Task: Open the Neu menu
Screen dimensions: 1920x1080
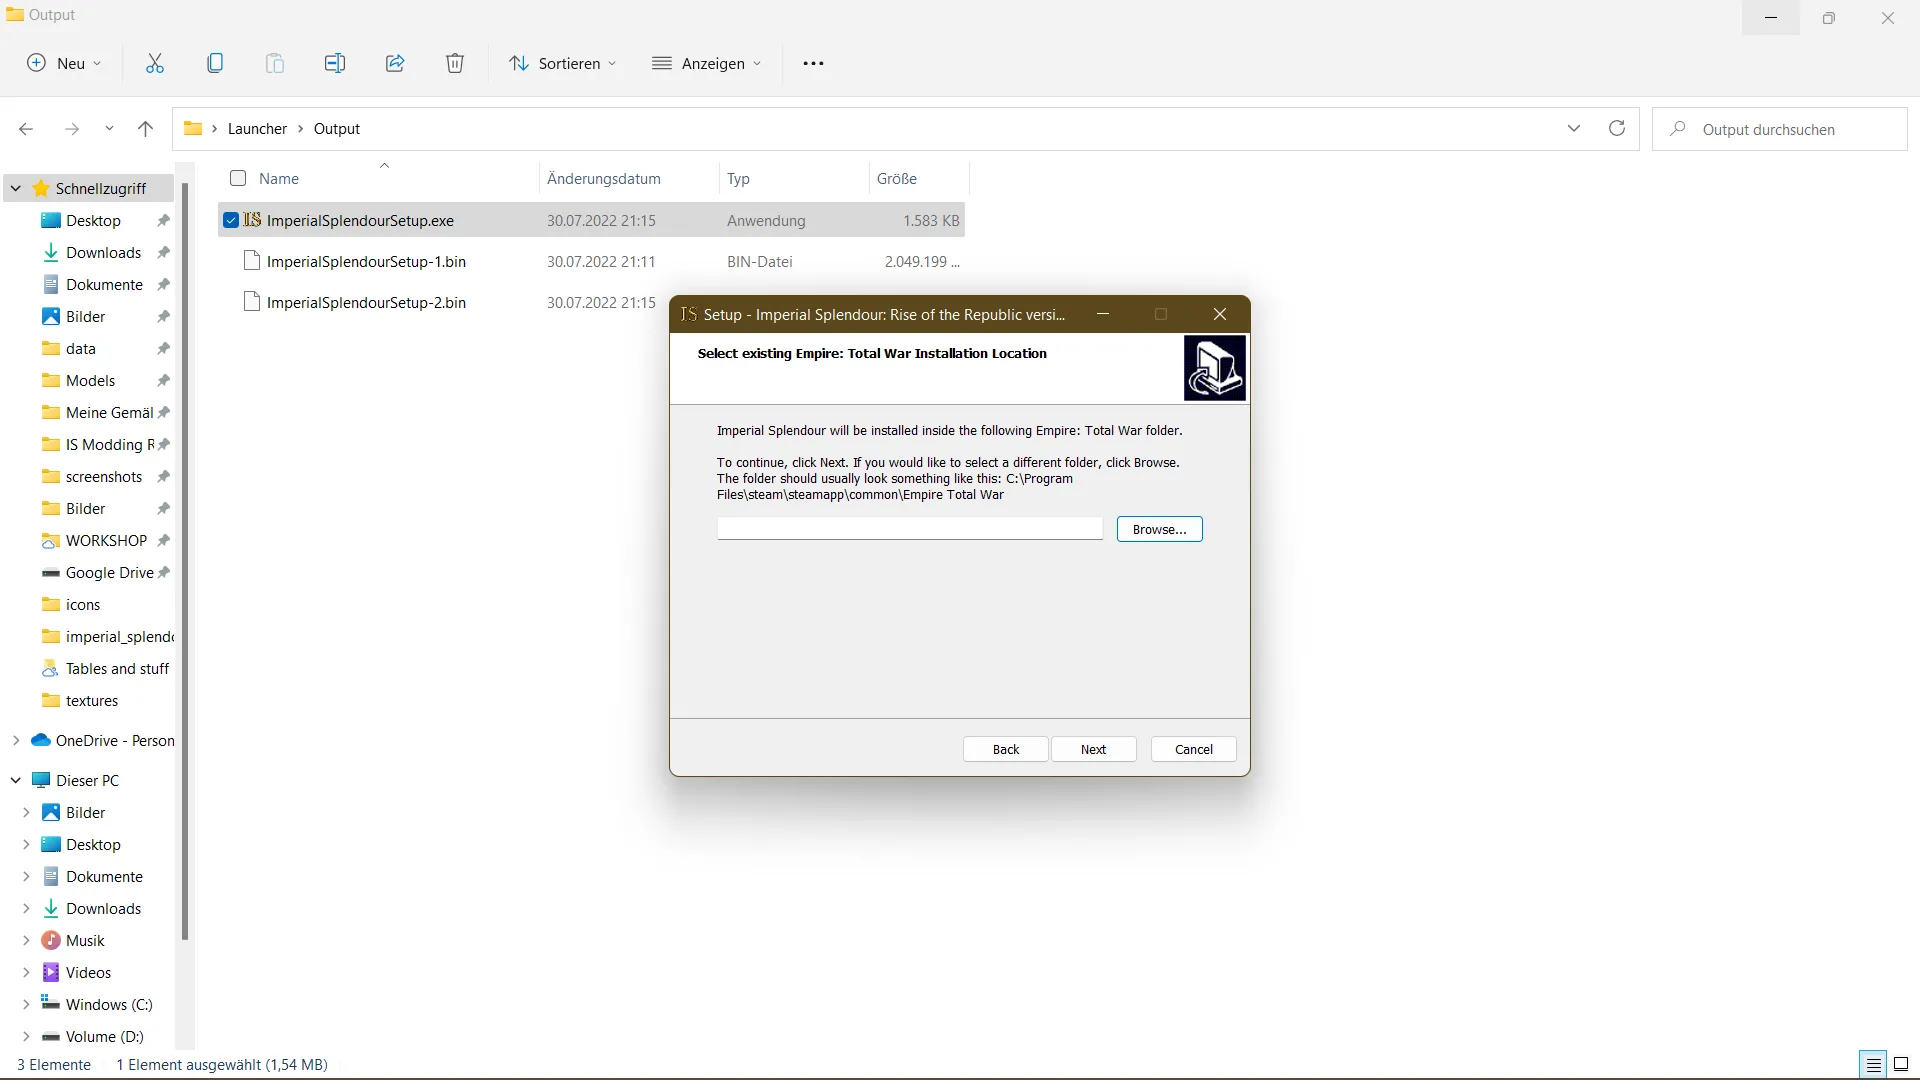Action: 64,64
